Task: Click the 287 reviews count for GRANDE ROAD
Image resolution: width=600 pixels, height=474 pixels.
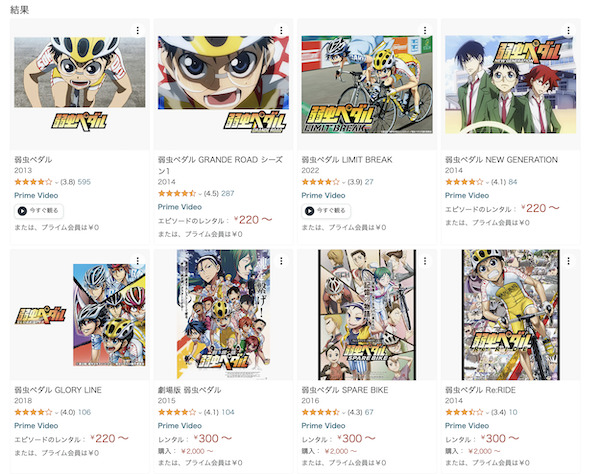Action: [x=228, y=192]
